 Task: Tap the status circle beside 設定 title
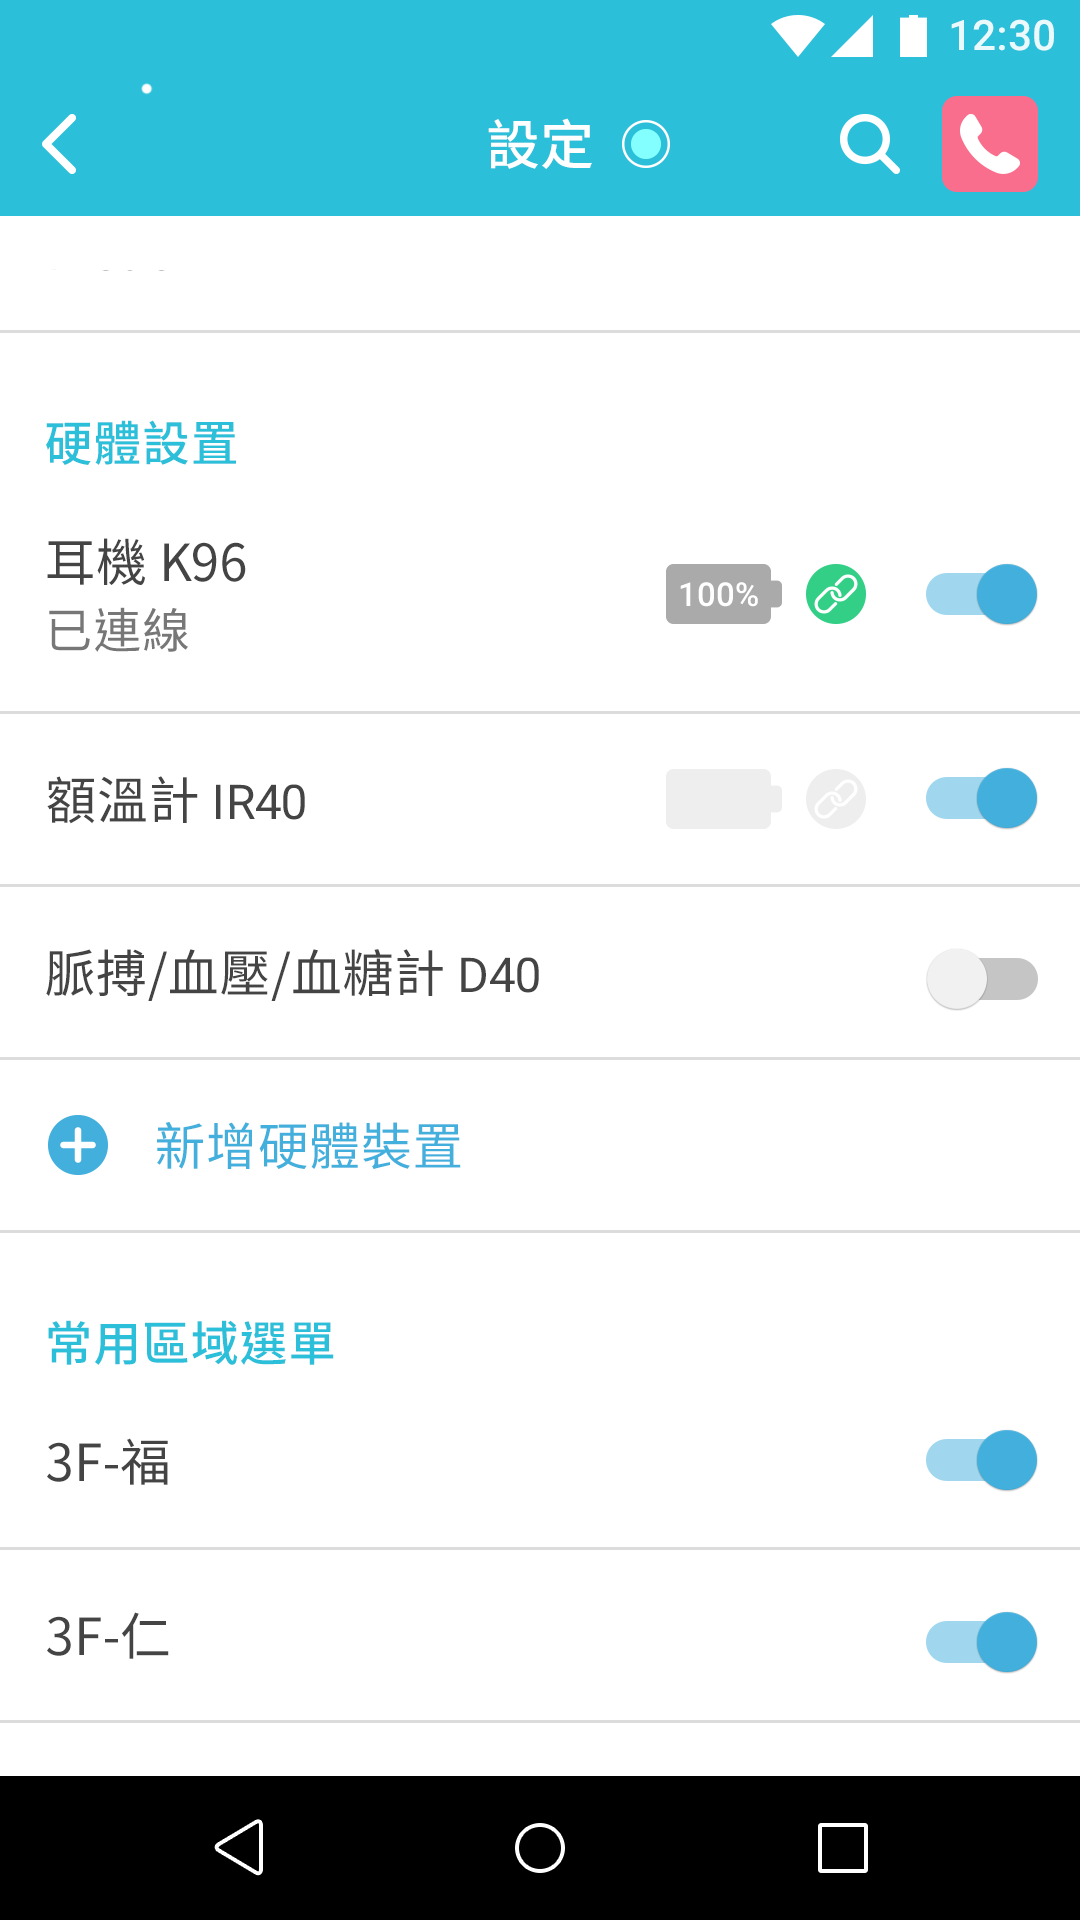click(x=646, y=144)
